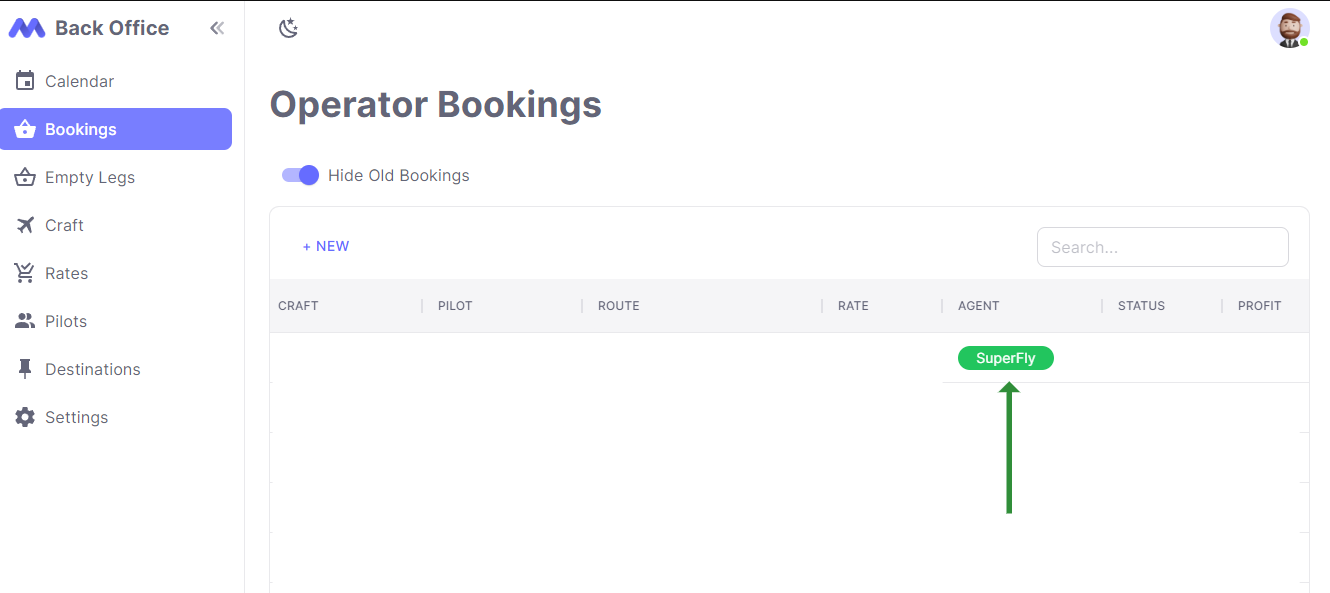
Task: Collapse the sidebar with double chevron
Action: coord(217,28)
